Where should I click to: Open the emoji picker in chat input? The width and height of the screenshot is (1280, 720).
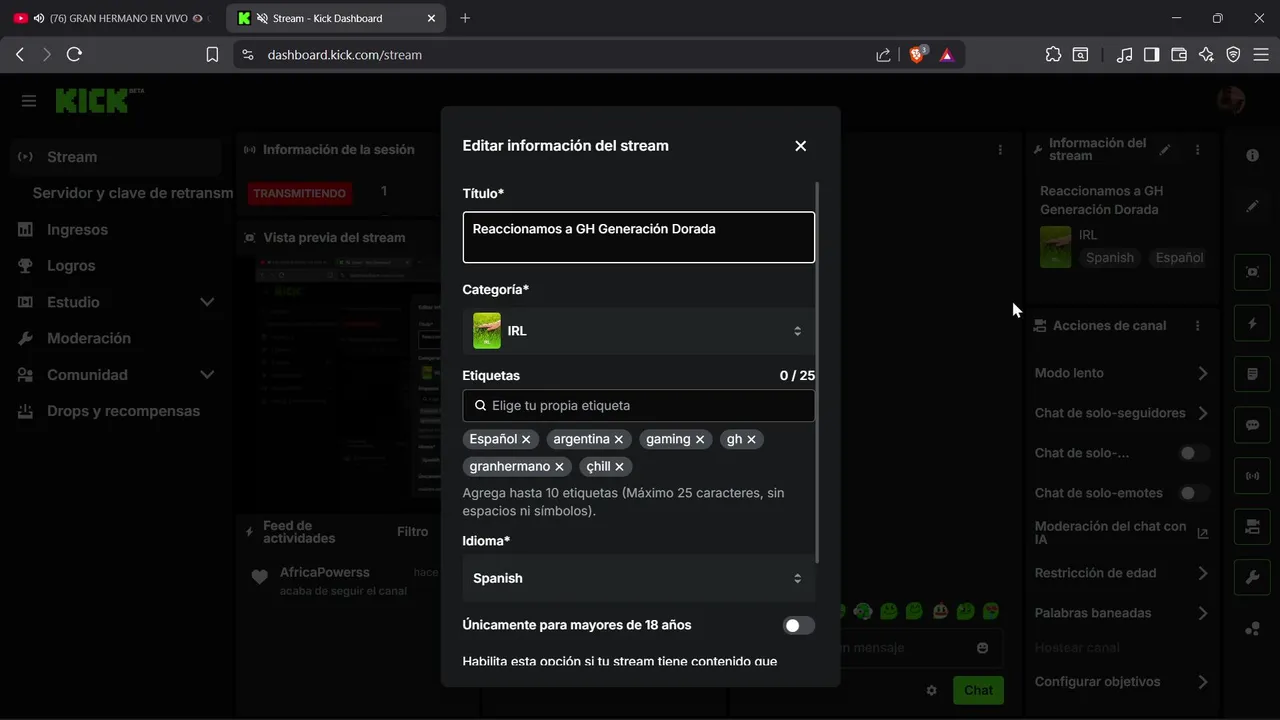982,648
